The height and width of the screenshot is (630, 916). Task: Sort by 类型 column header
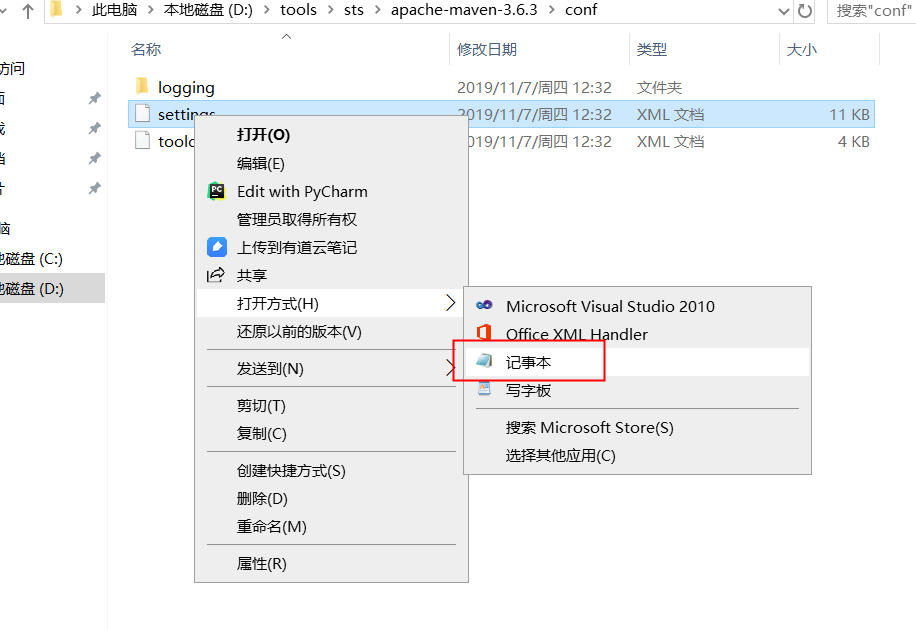pyautogui.click(x=651, y=49)
